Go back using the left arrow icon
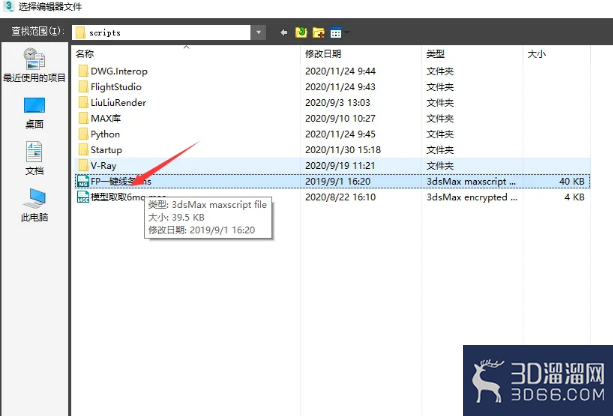Screen dimensions: 613x416 (x=284, y=32)
